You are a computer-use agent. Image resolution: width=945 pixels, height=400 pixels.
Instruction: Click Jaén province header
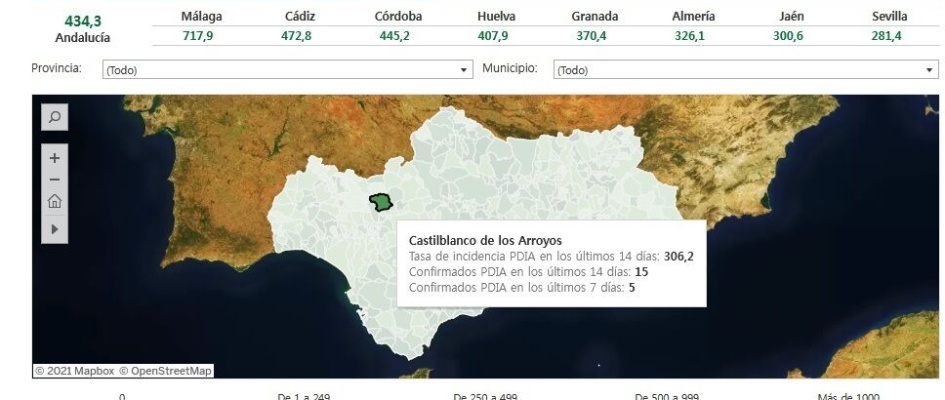pyautogui.click(x=791, y=16)
